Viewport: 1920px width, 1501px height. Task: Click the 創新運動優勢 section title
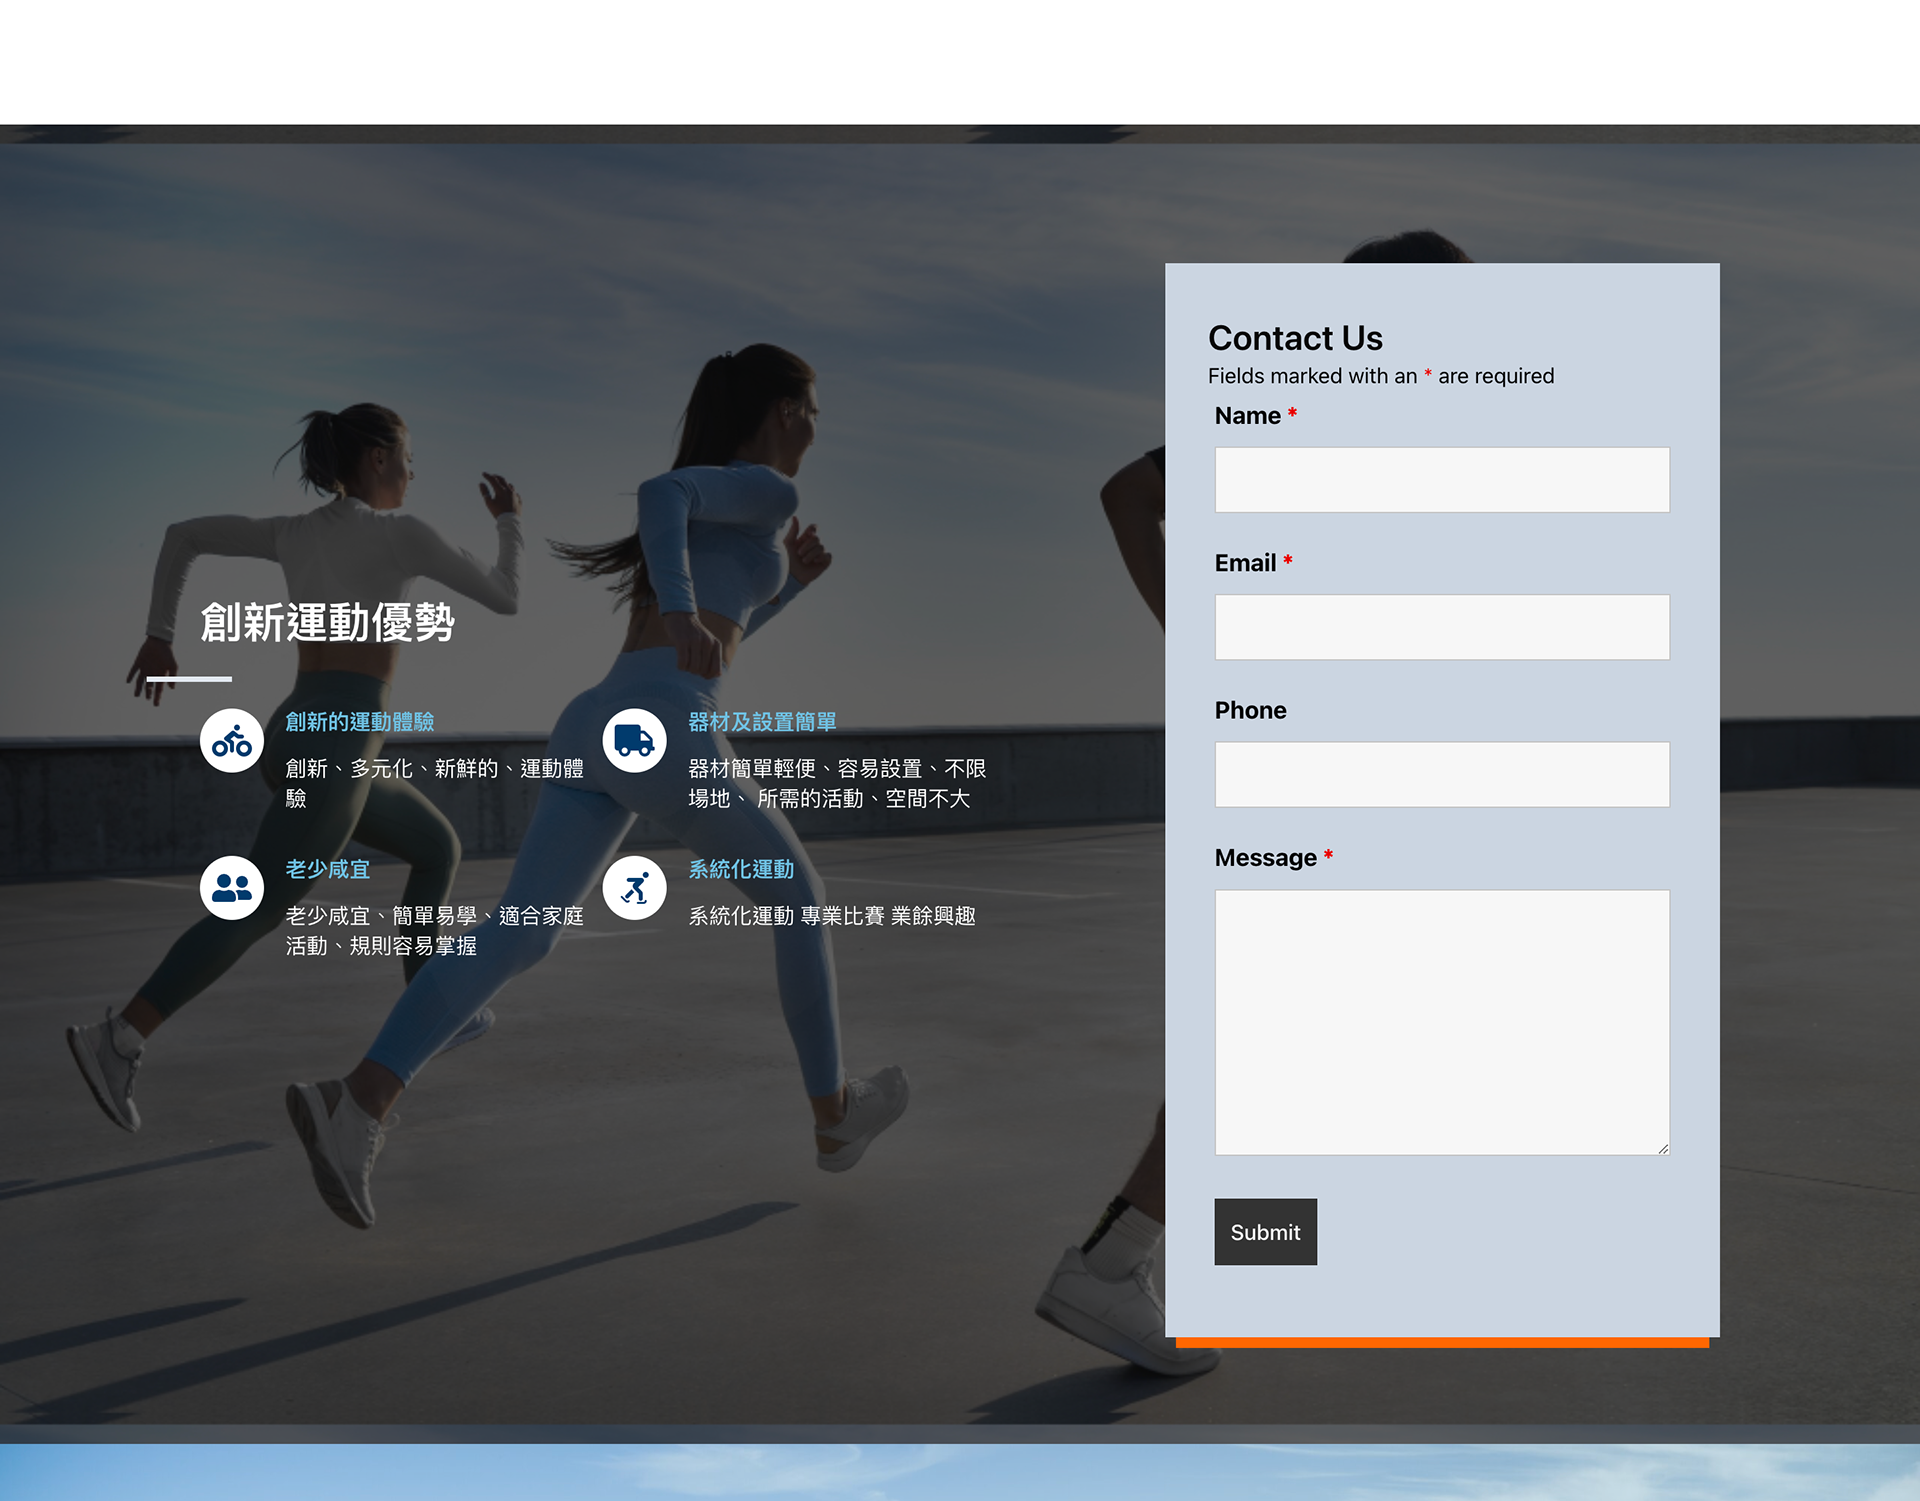(328, 623)
